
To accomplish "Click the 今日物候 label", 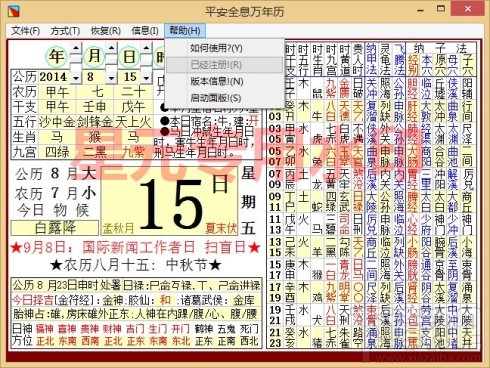I will [53, 210].
